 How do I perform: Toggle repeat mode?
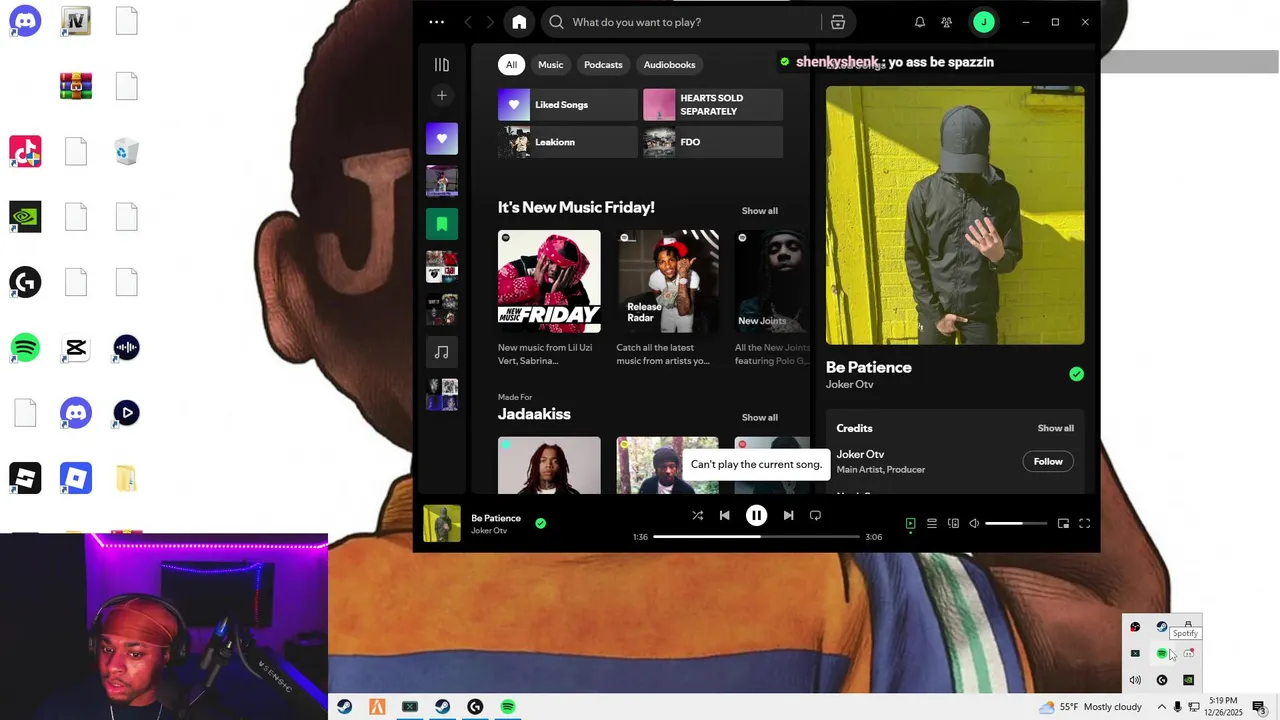coord(815,516)
